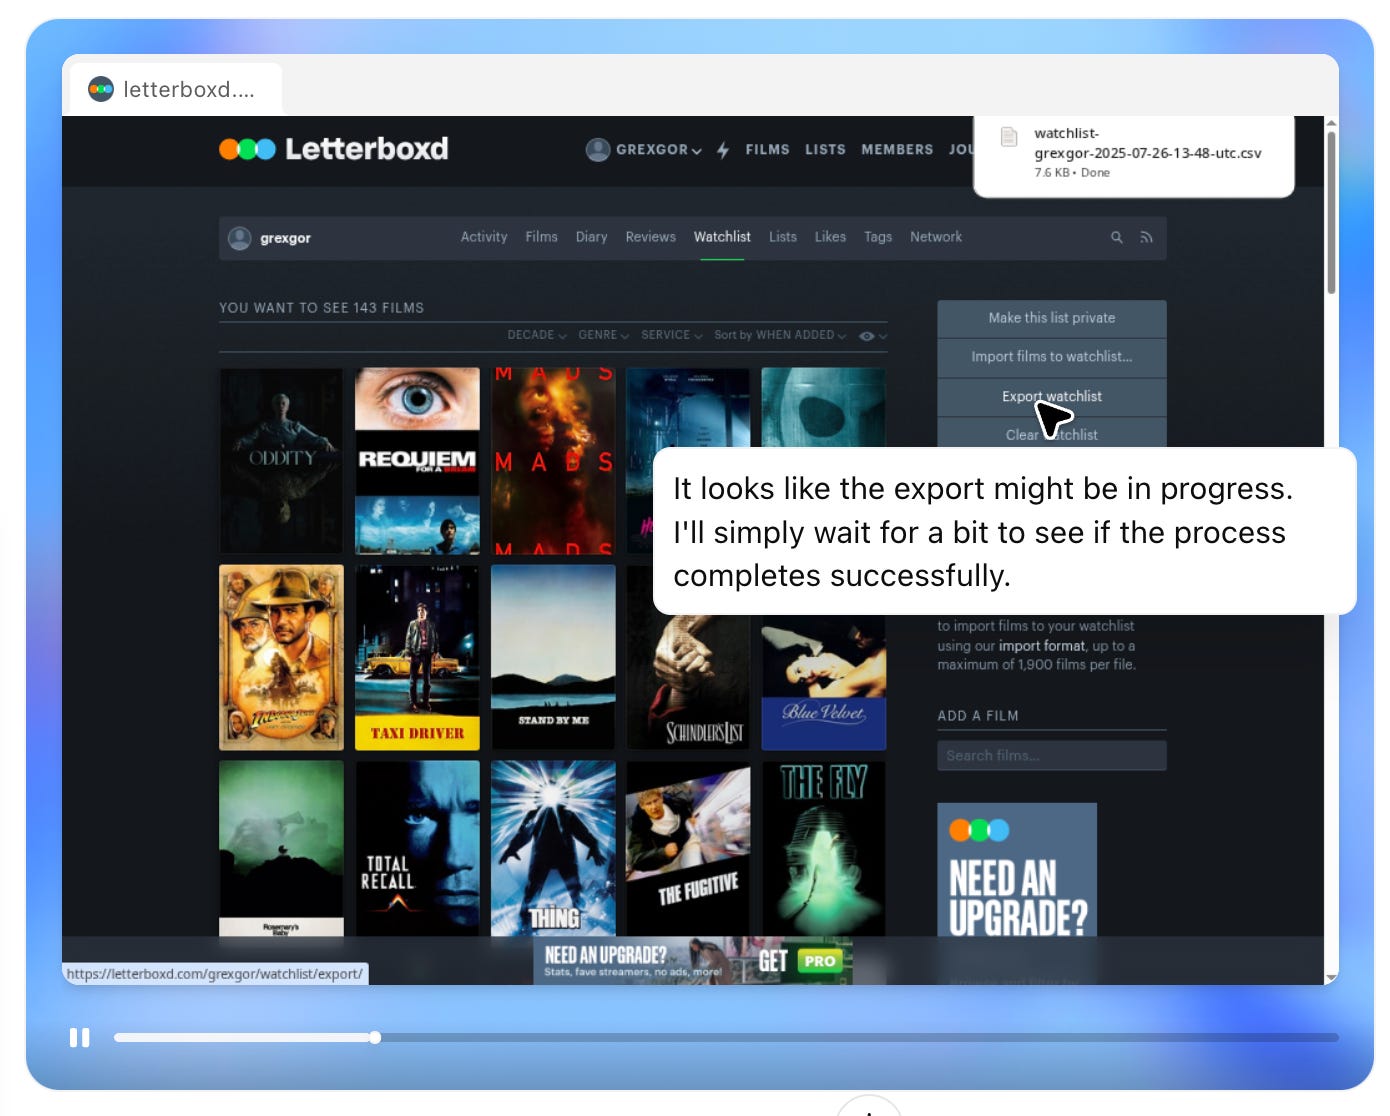Viewport: 1390px width, 1116px height.
Task: Click Make this list private button
Action: click(x=1052, y=318)
